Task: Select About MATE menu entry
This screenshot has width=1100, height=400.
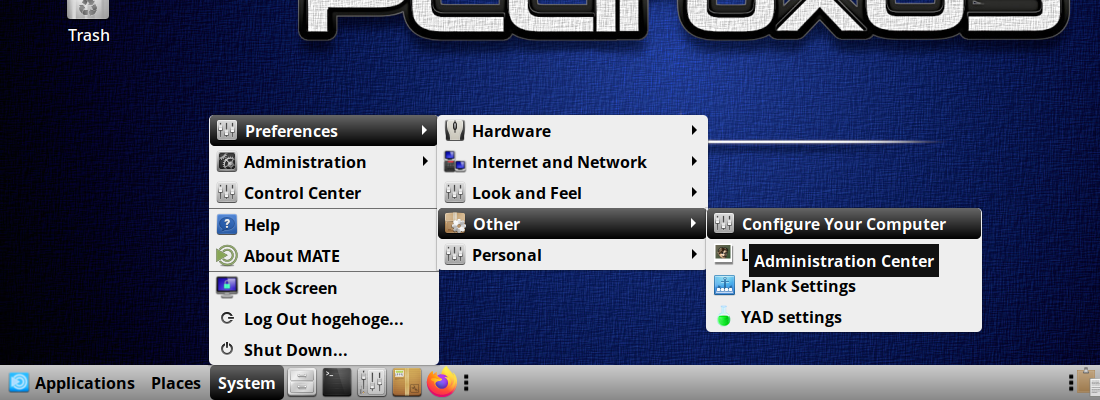Action: (x=323, y=256)
